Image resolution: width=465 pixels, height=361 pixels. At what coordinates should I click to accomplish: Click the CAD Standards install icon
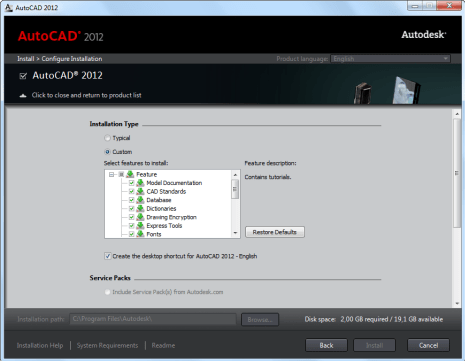point(140,191)
